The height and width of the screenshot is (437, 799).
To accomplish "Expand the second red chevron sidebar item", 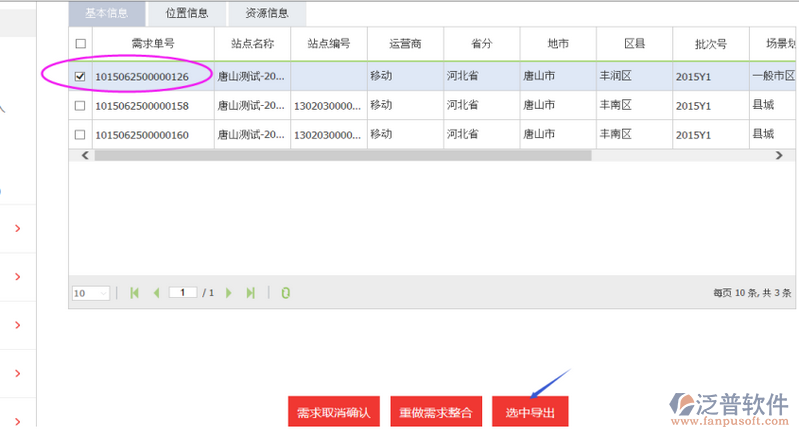I will [17, 277].
